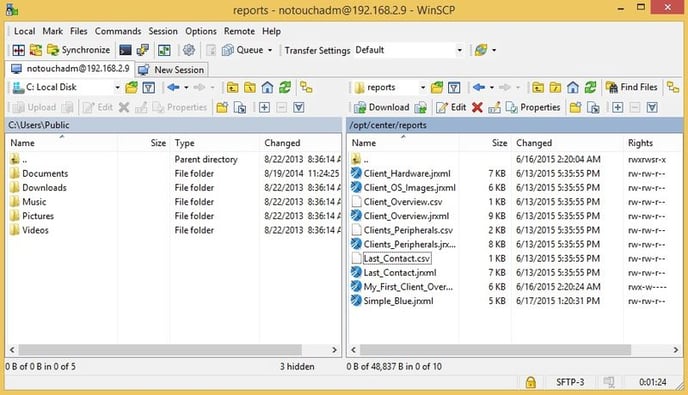Viewport: 688px width, 395px height.
Task: Click the Download button
Action: pos(382,108)
